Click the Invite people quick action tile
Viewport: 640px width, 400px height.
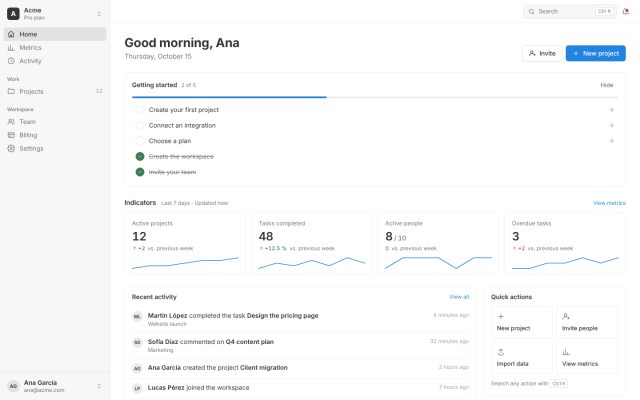pyautogui.click(x=587, y=322)
